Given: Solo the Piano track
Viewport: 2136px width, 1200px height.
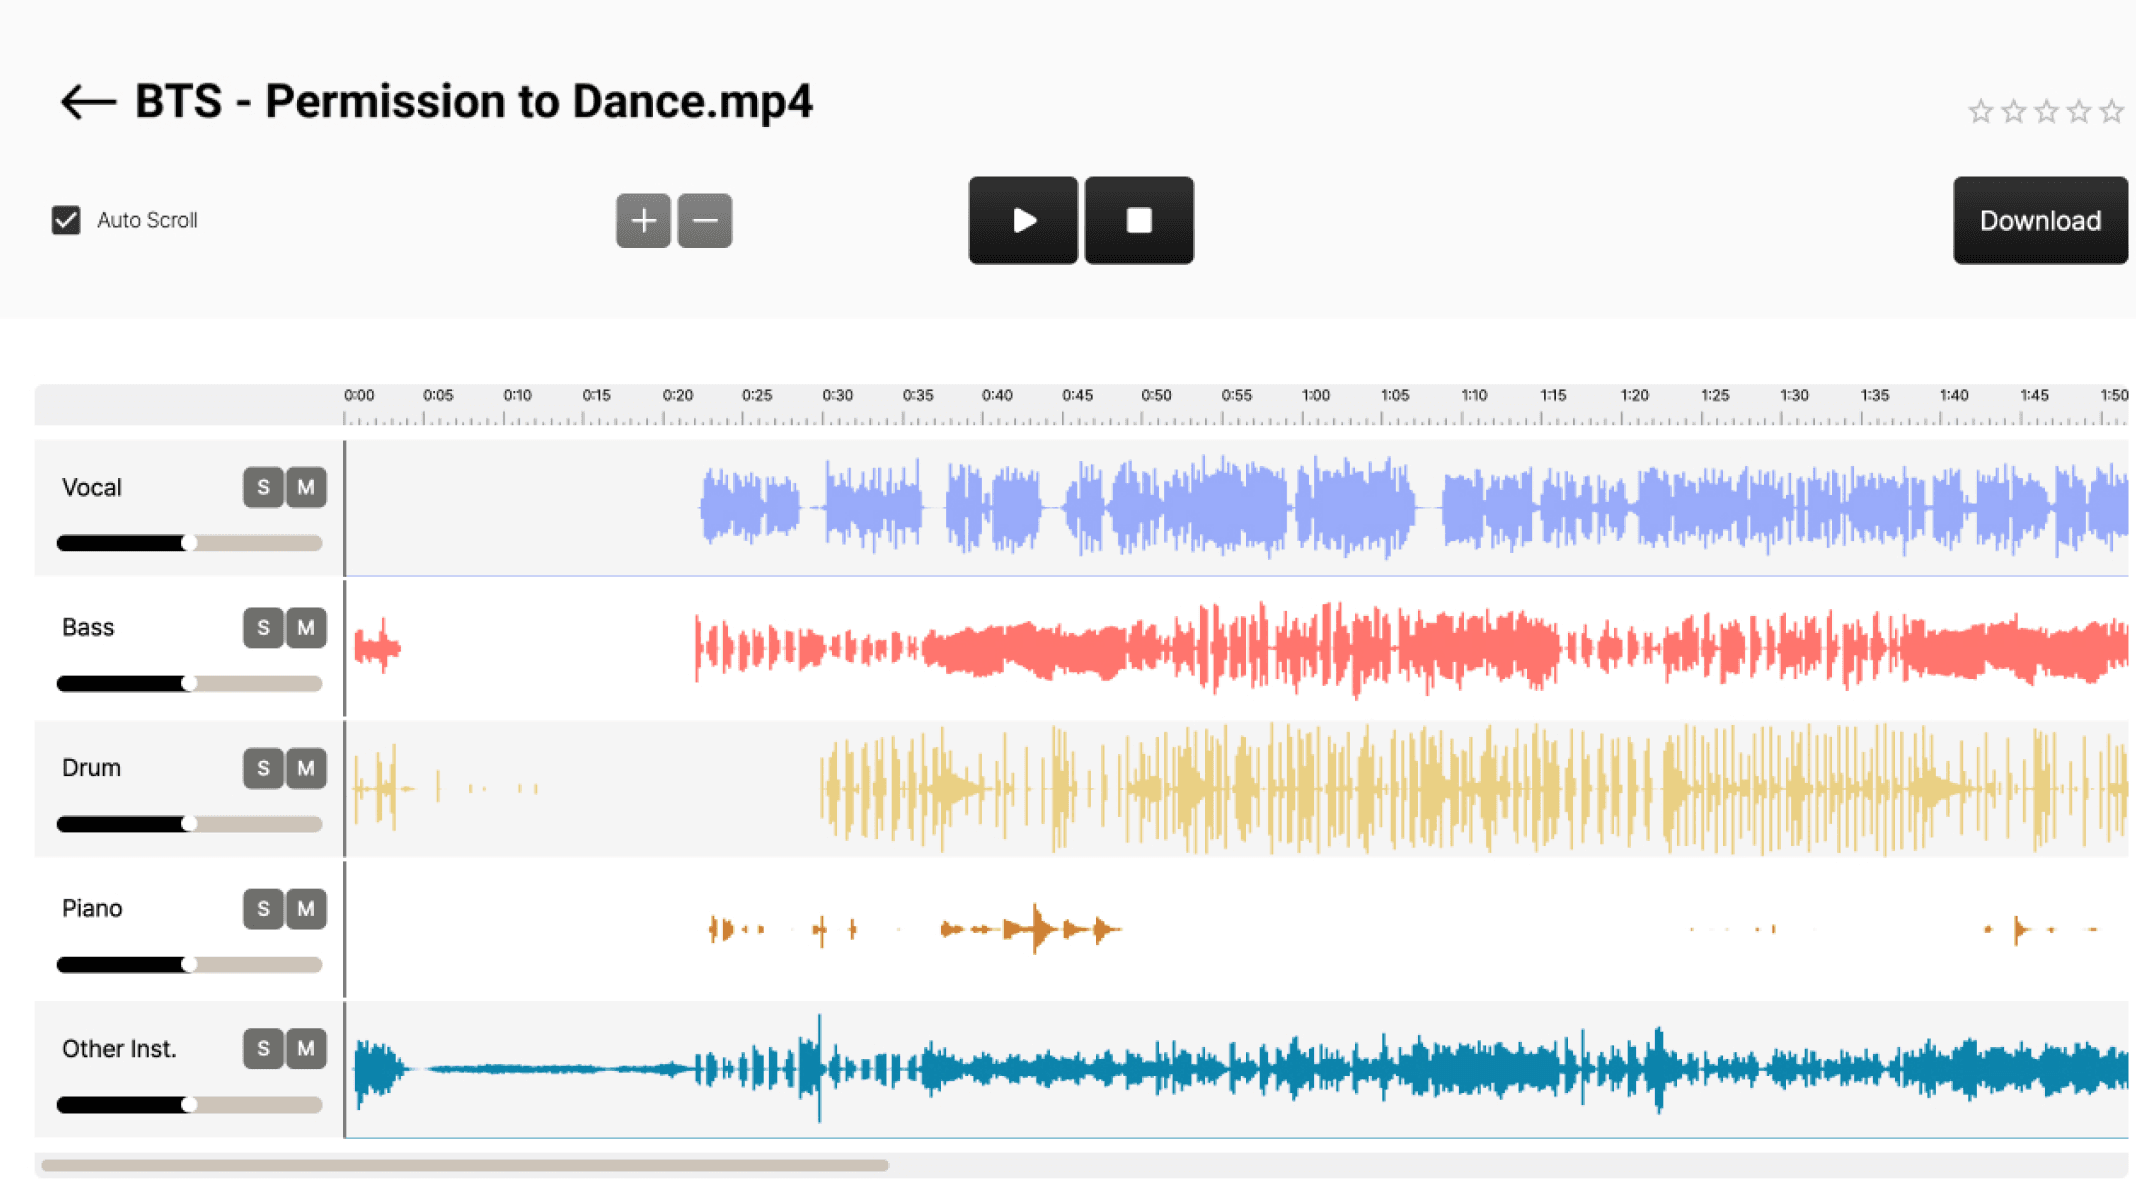Looking at the screenshot, I should [x=263, y=909].
